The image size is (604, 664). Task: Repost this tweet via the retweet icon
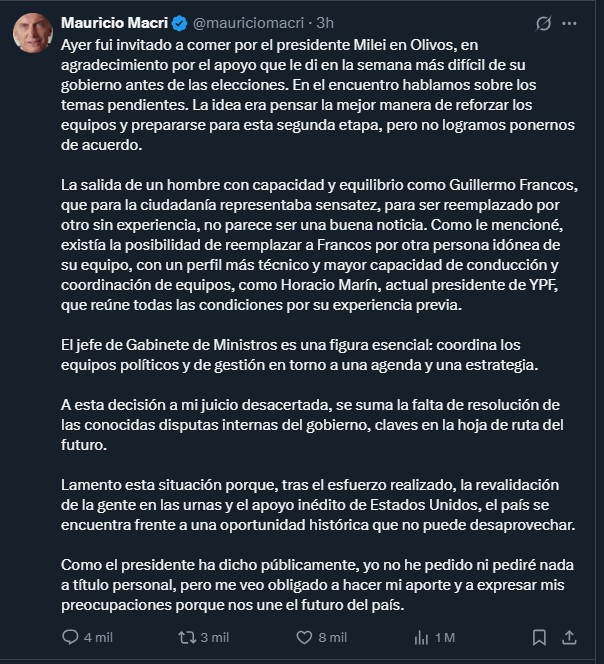click(x=186, y=637)
